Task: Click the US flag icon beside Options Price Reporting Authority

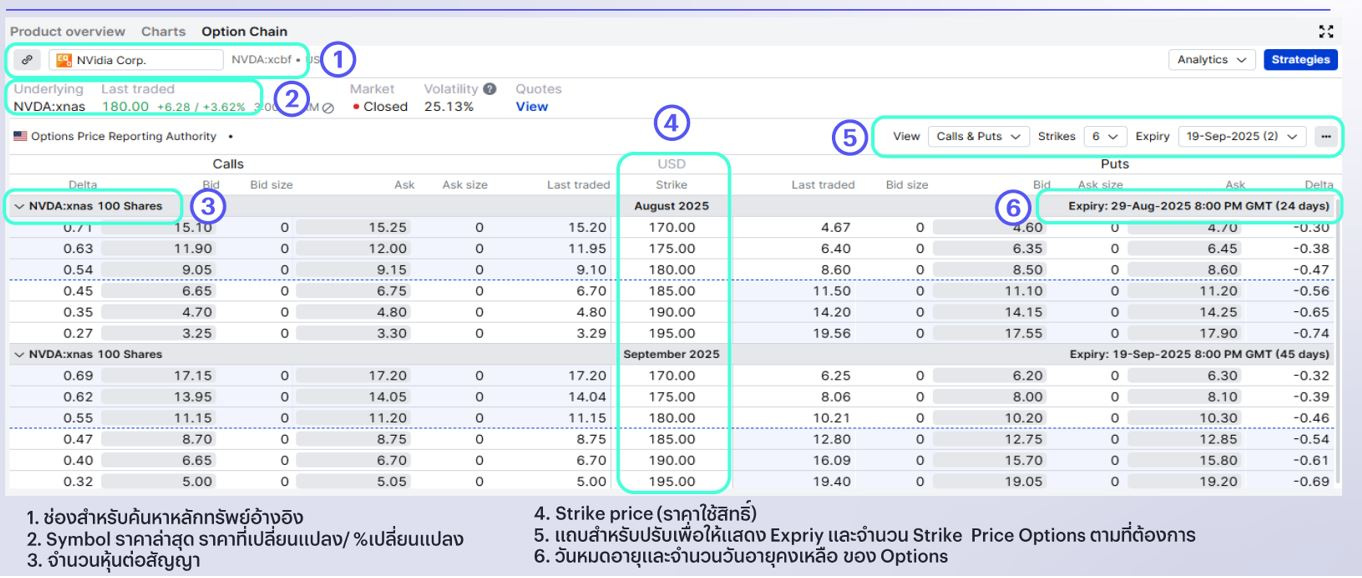Action: point(20,136)
